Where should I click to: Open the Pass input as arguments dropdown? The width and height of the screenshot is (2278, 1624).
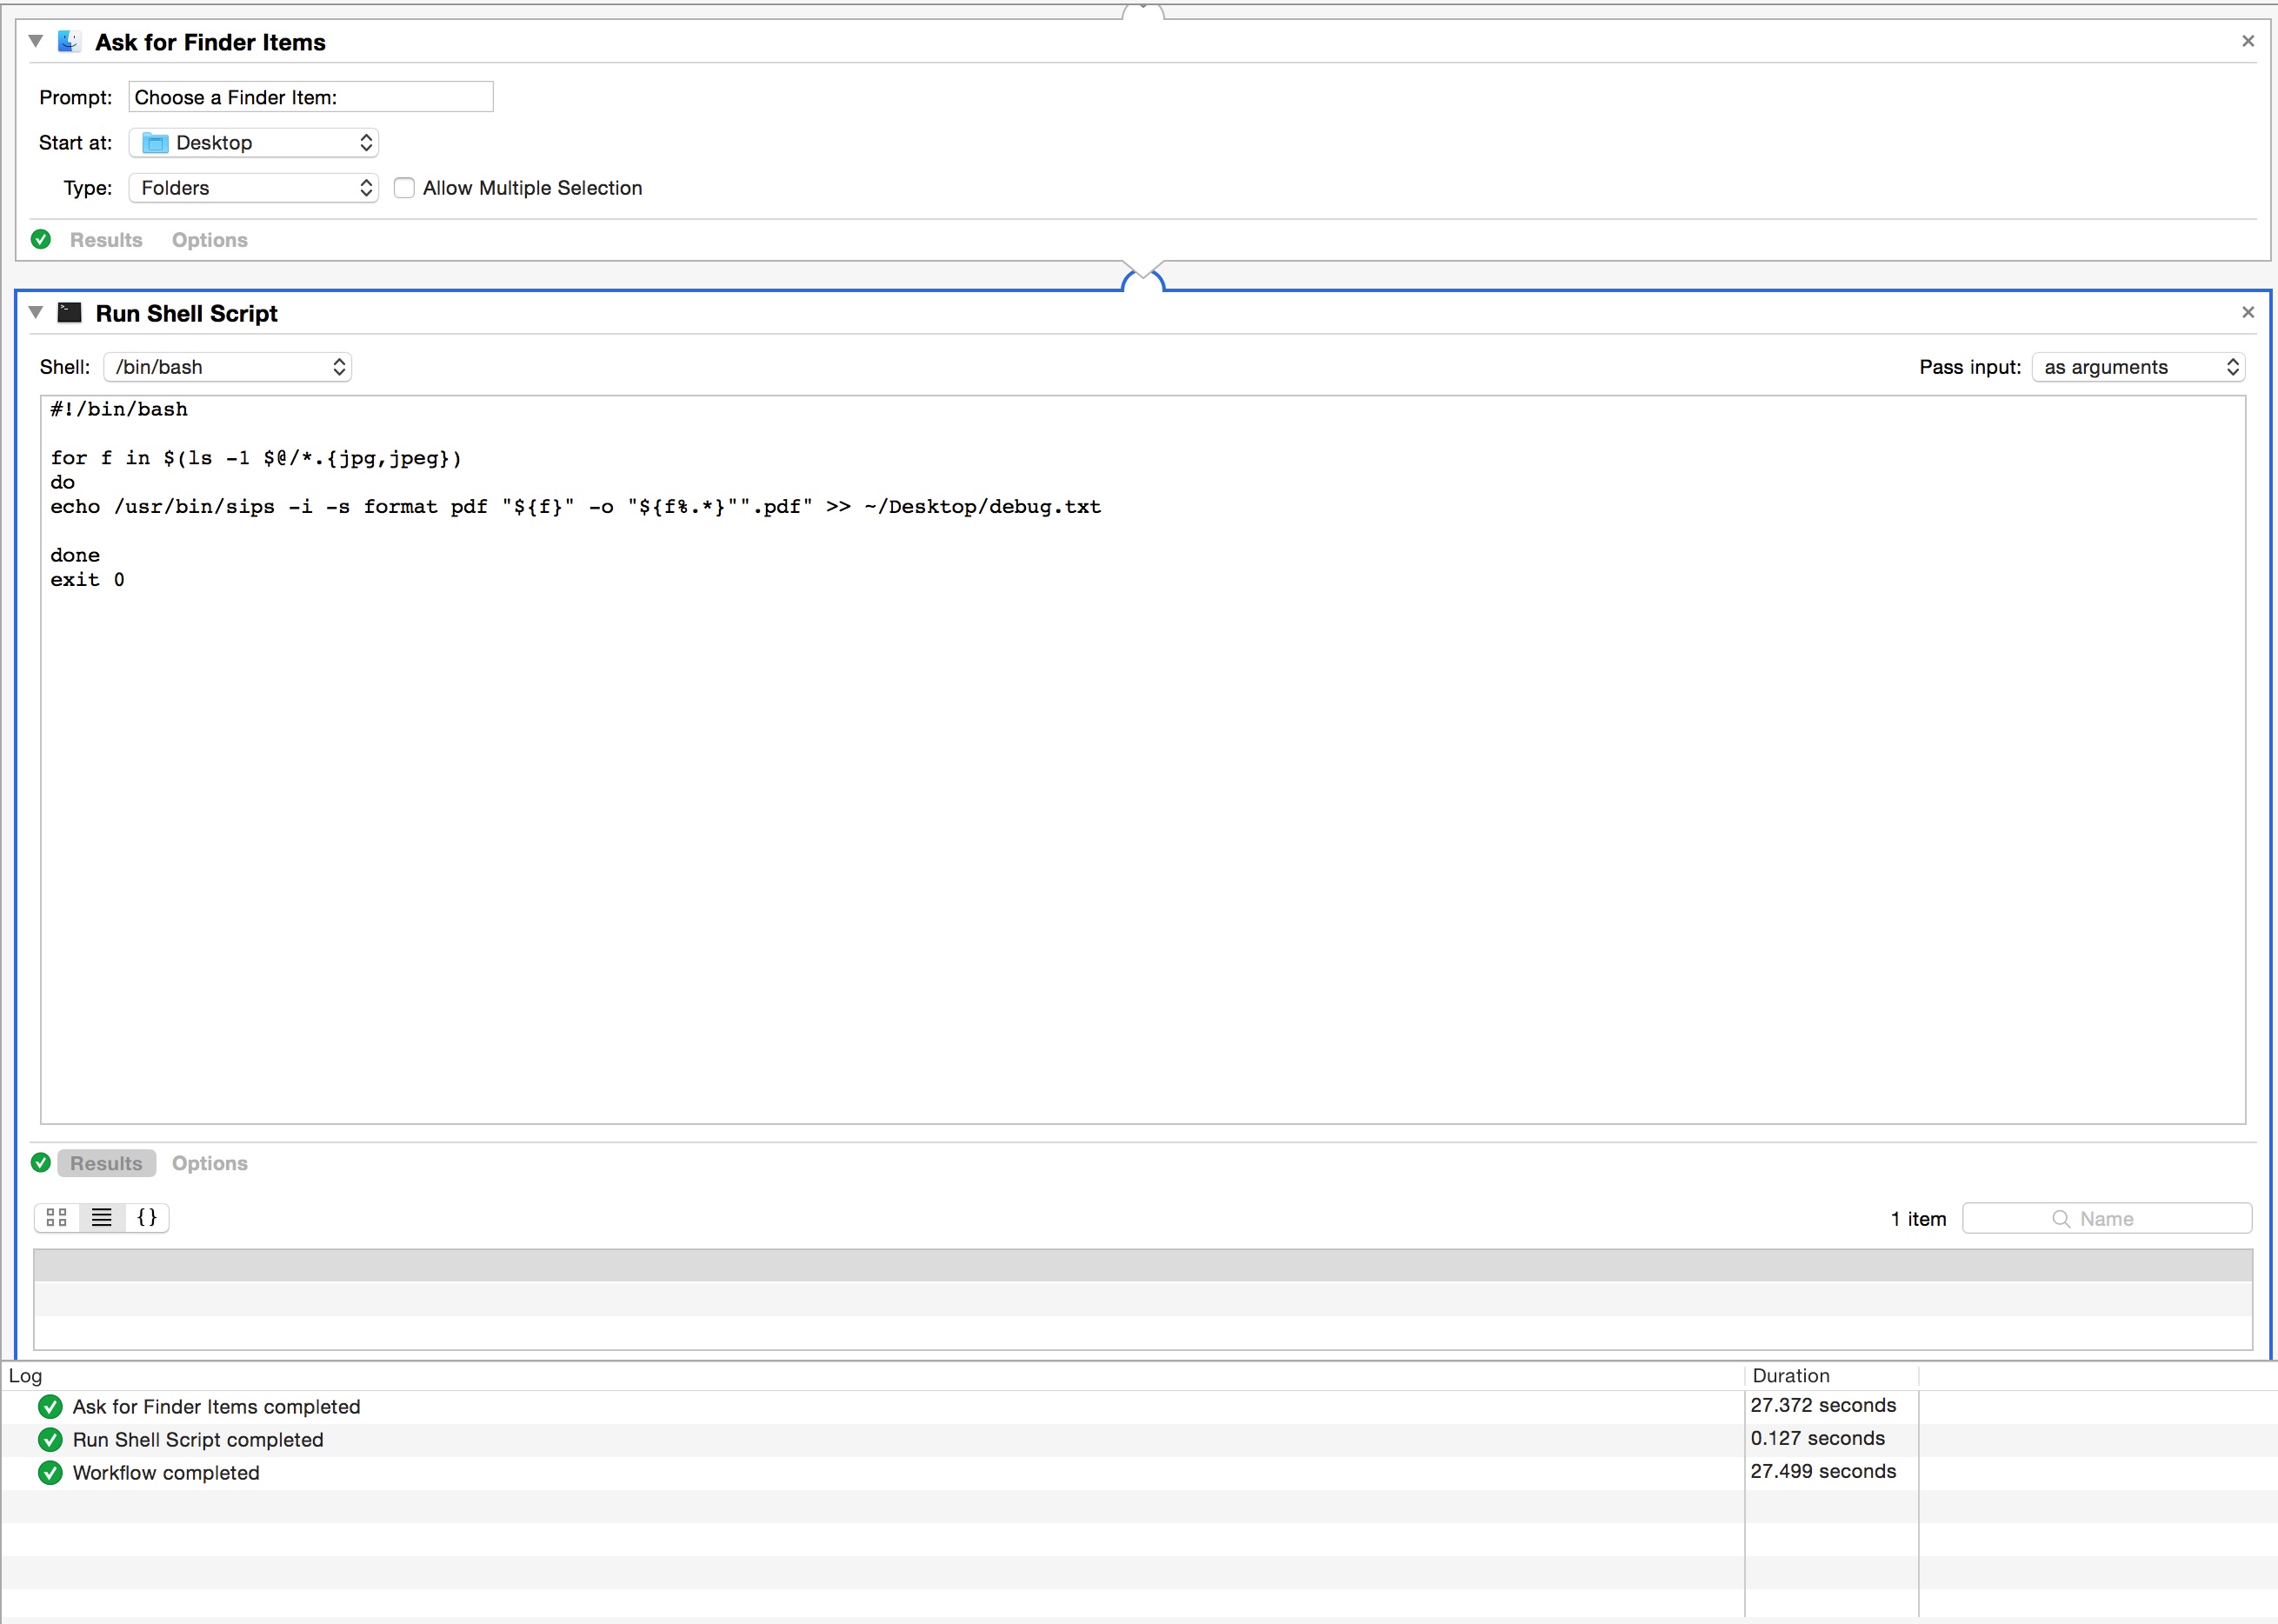[2138, 367]
